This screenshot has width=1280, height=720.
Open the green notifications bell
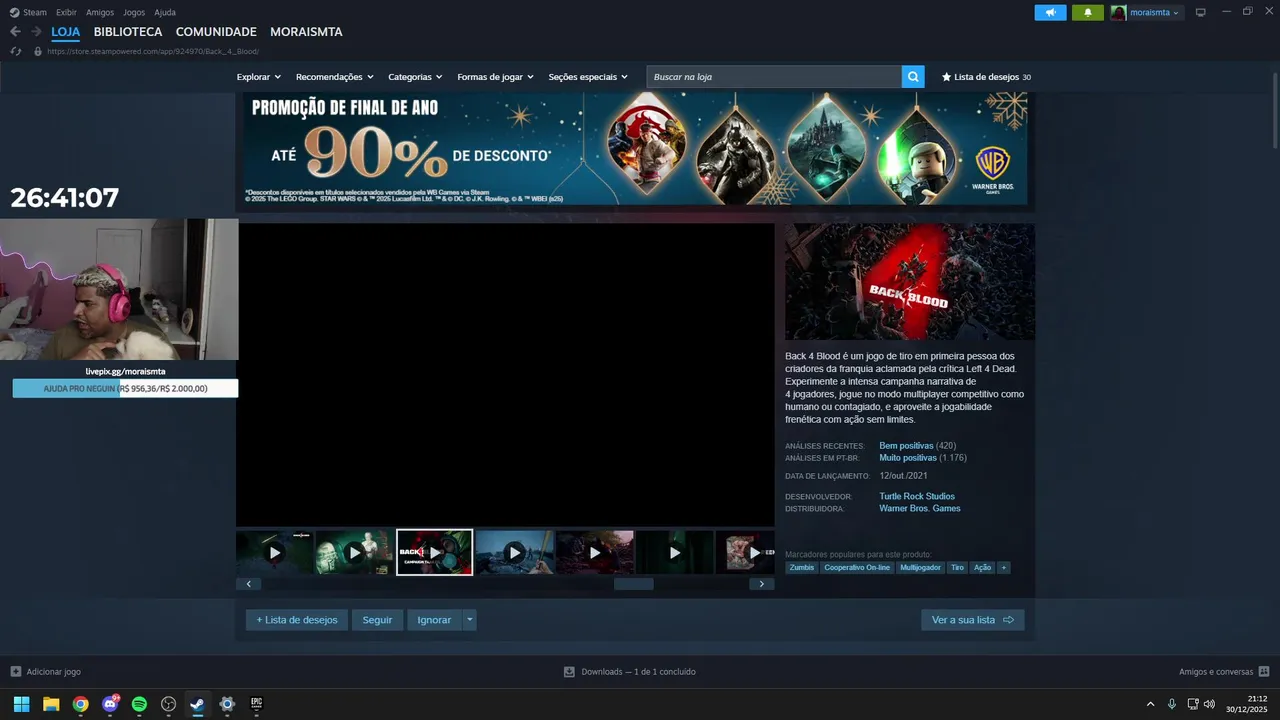[1088, 13]
